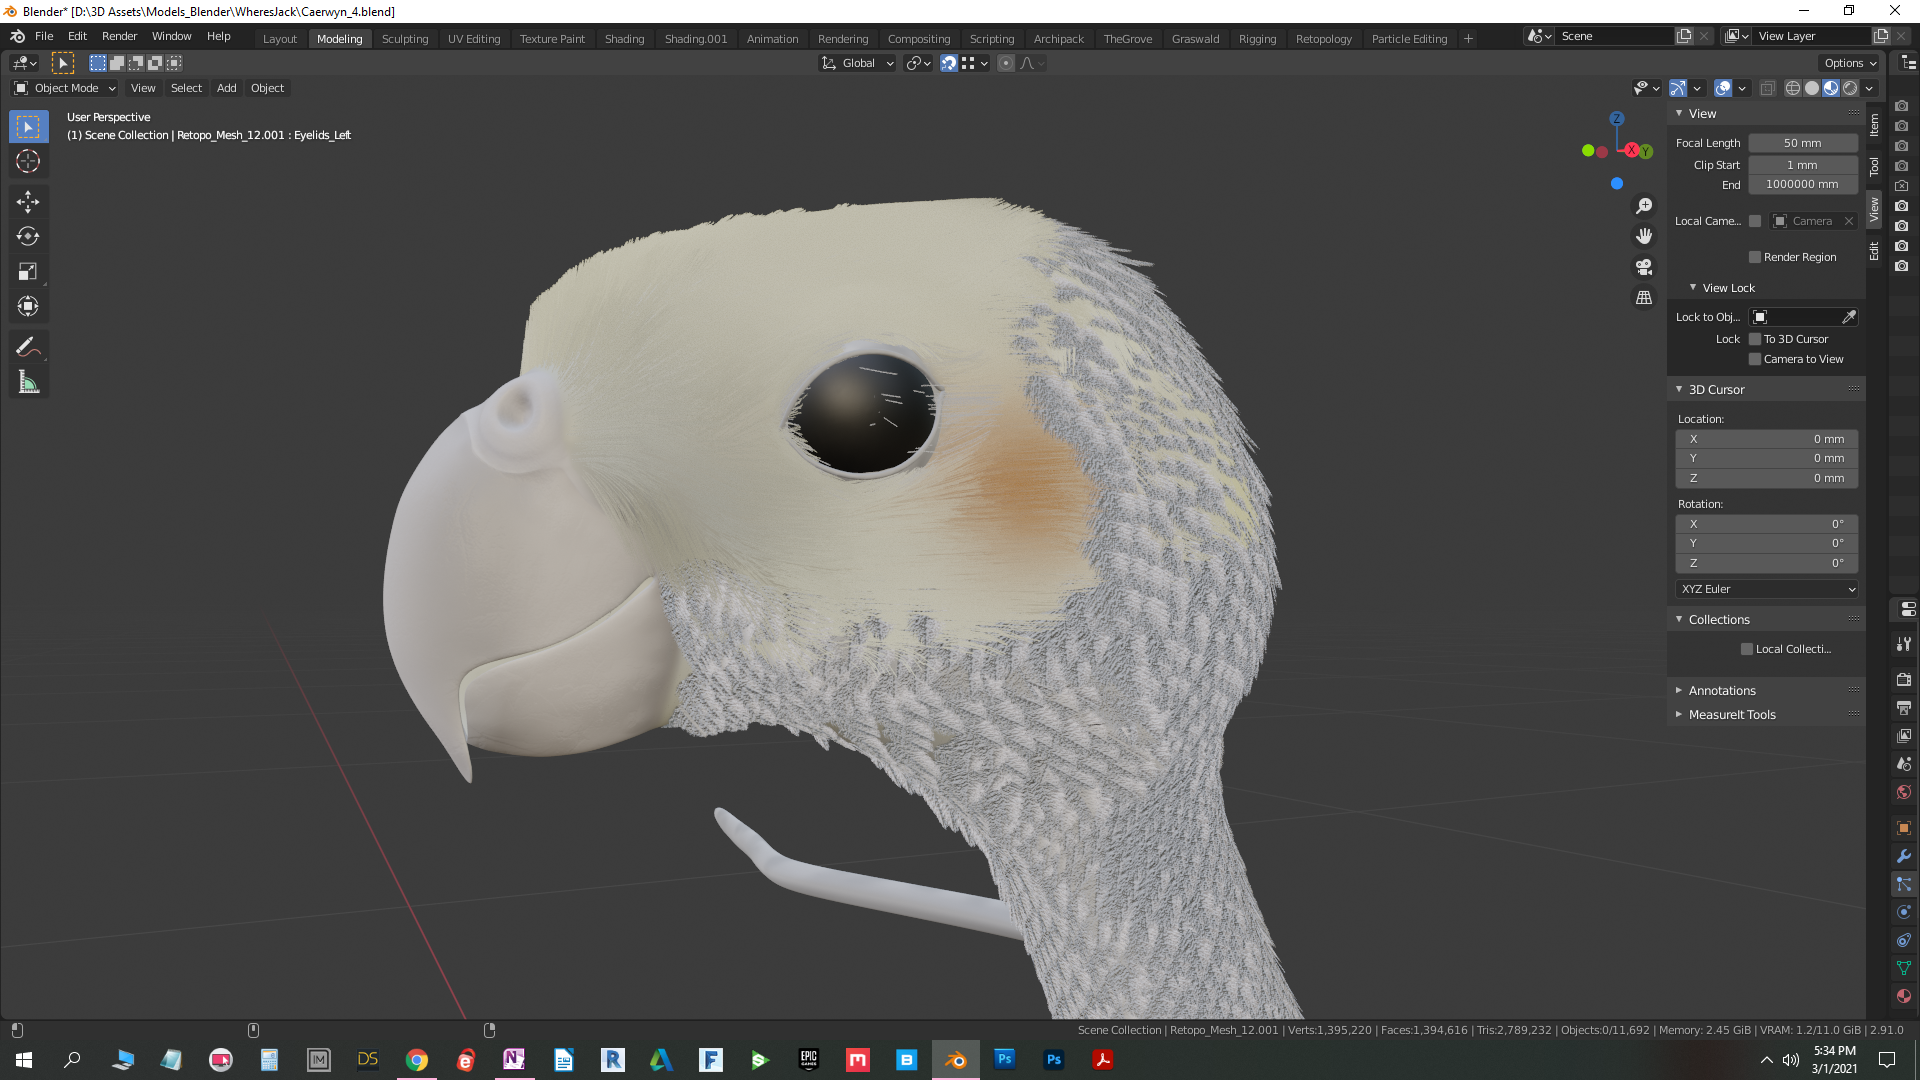Open the XYZ Euler rotation dropdown
Image resolution: width=1920 pixels, height=1080 pixels.
tap(1767, 589)
